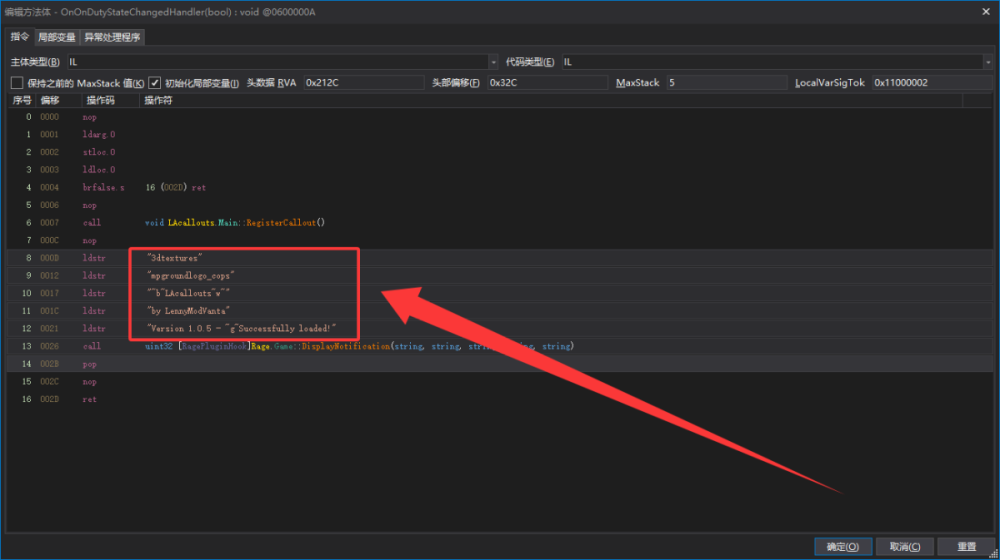This screenshot has width=1000, height=560.
Task: Select the ldarg.0 opcode
Action: click(x=99, y=135)
